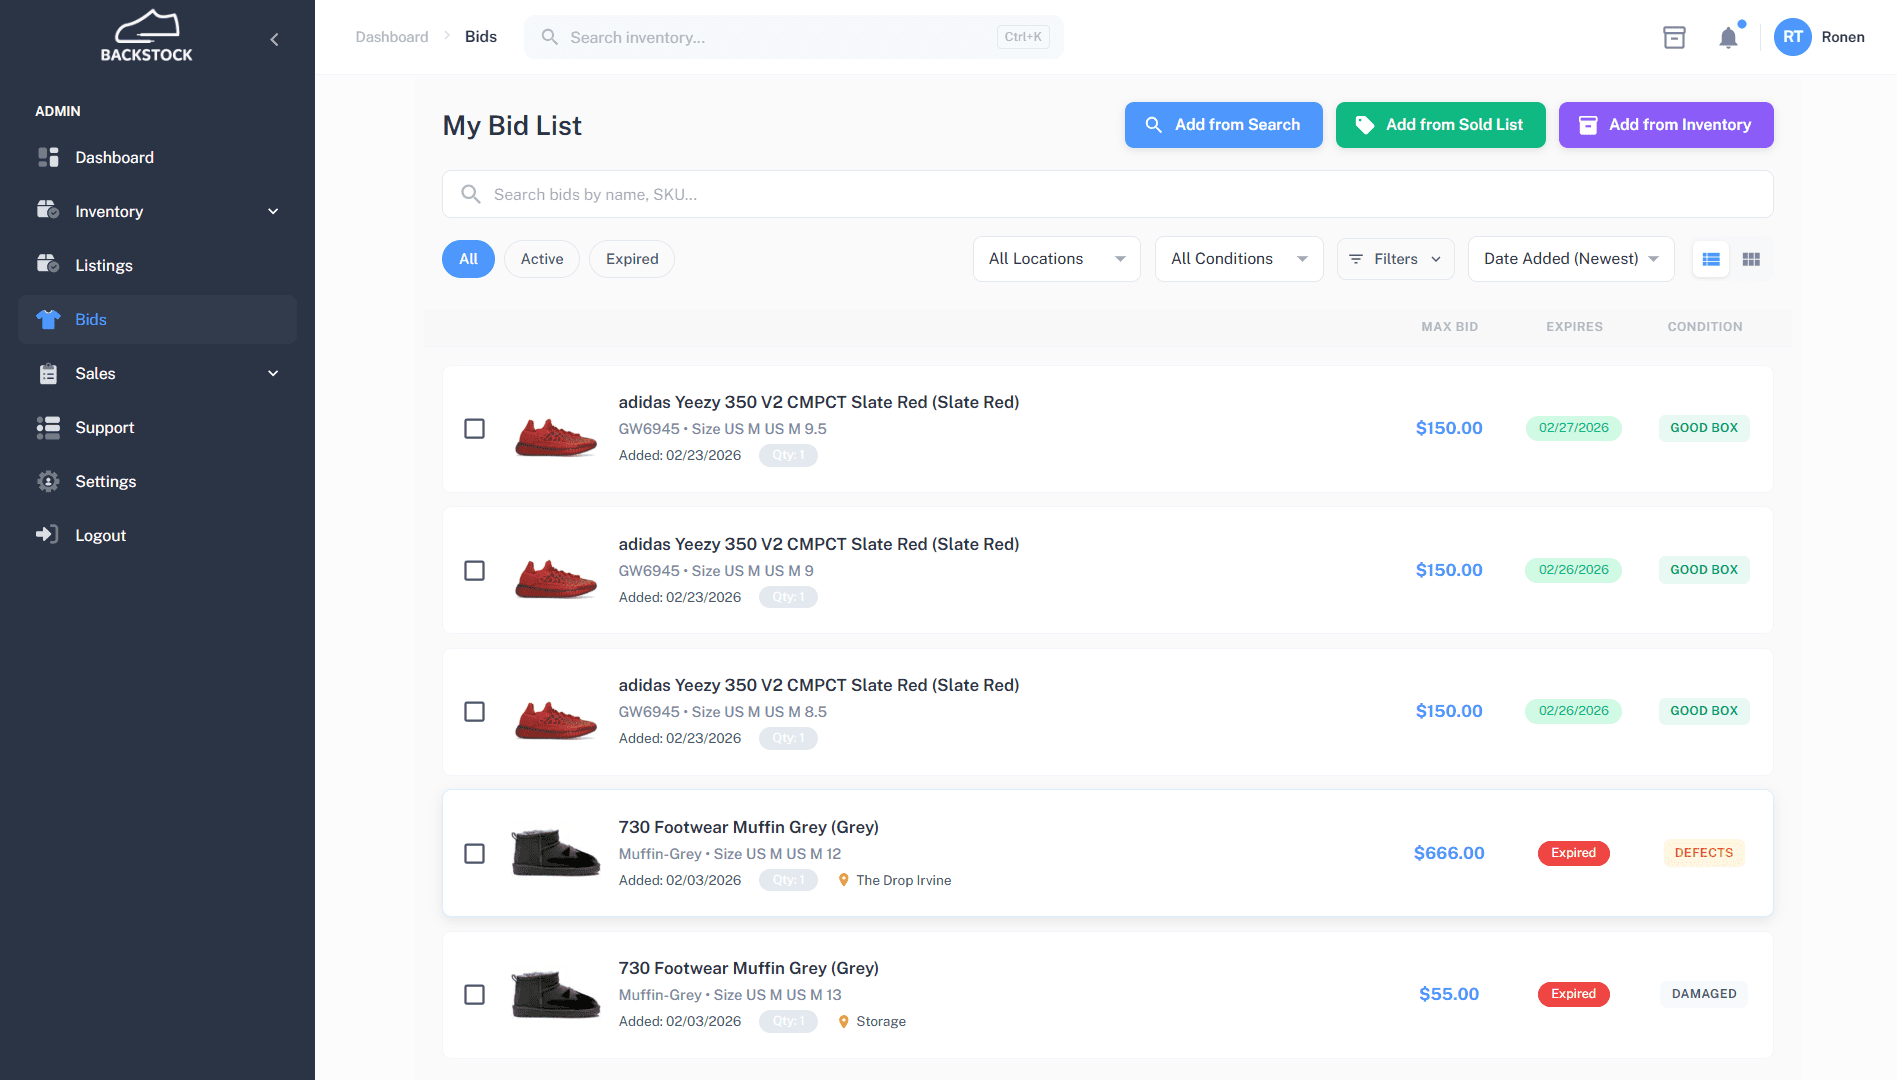The width and height of the screenshot is (1897, 1080).
Task: Open the Support section
Action: (104, 427)
